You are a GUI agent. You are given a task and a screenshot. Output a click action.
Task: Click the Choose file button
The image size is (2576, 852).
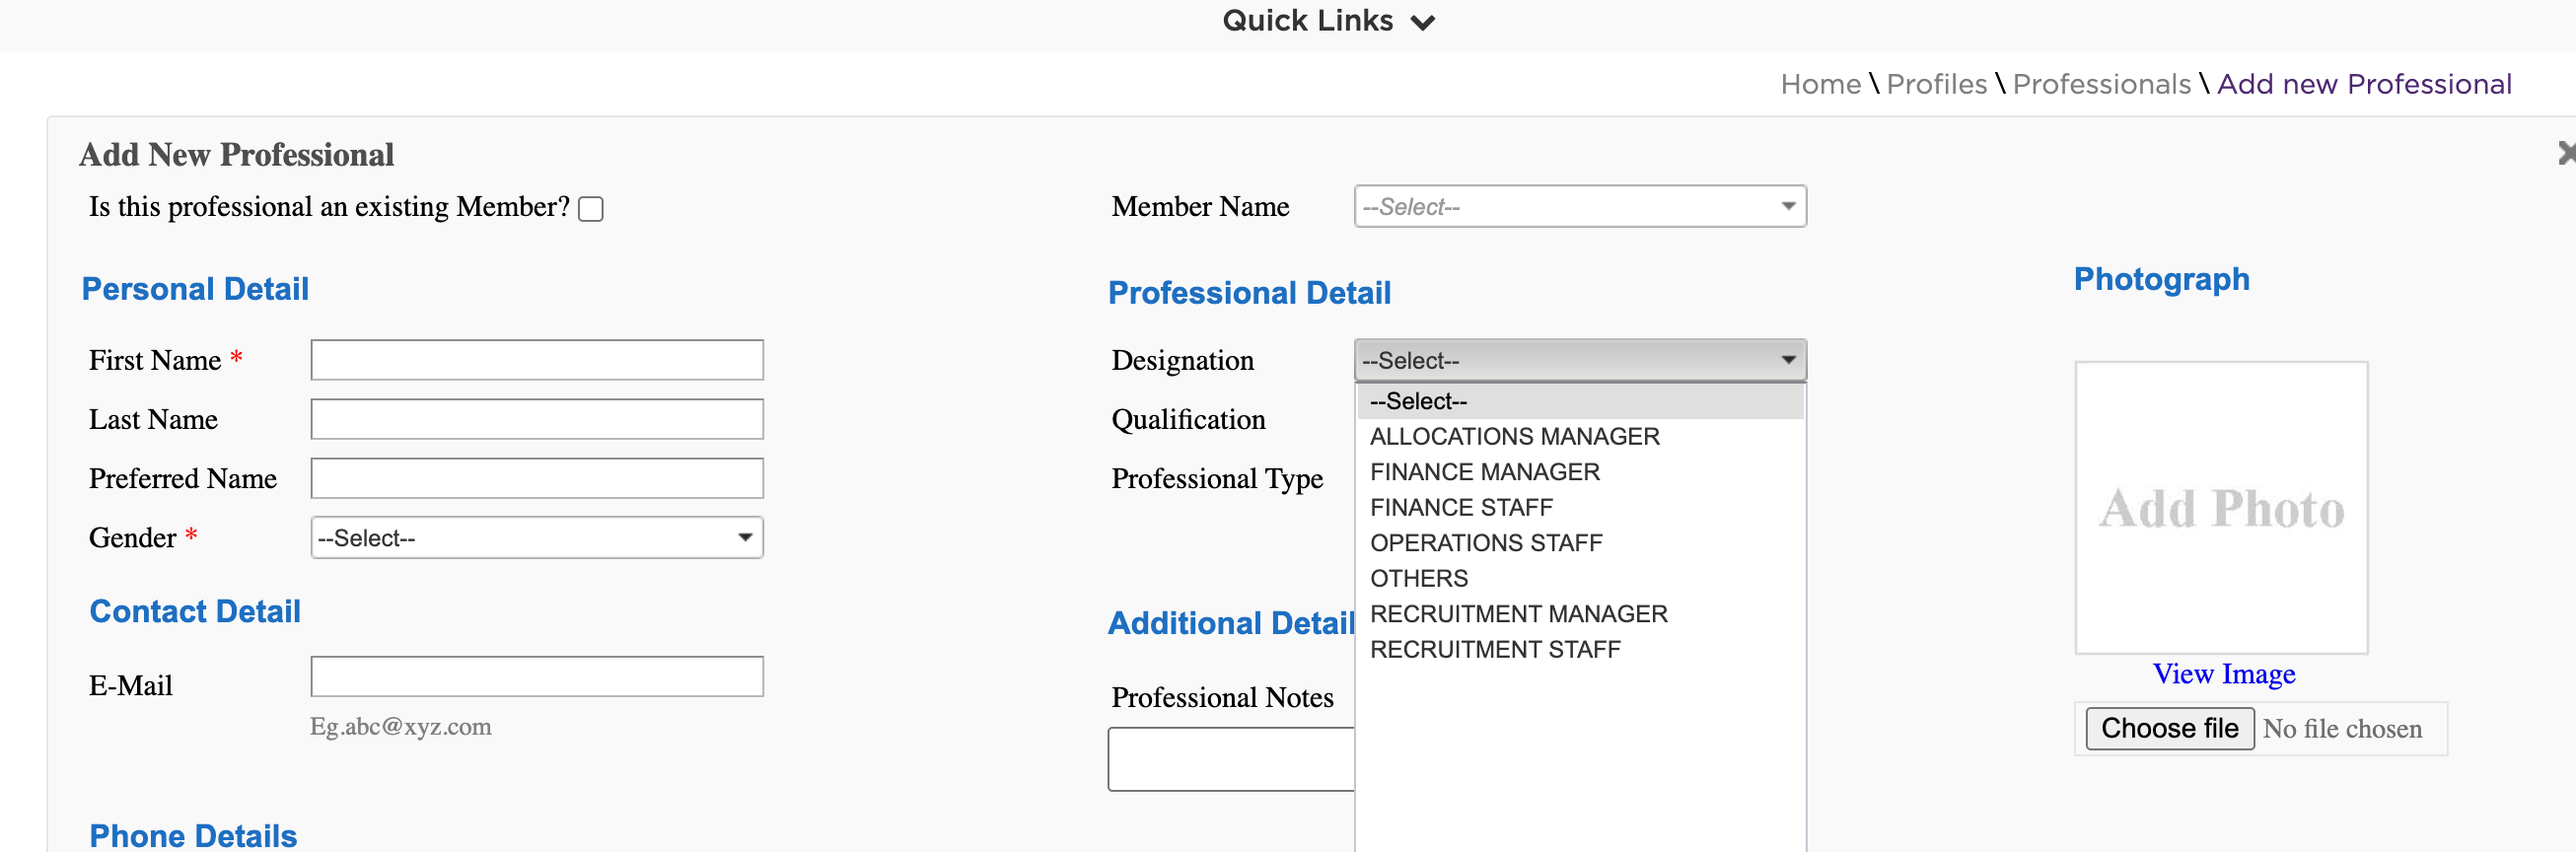coord(2169,728)
